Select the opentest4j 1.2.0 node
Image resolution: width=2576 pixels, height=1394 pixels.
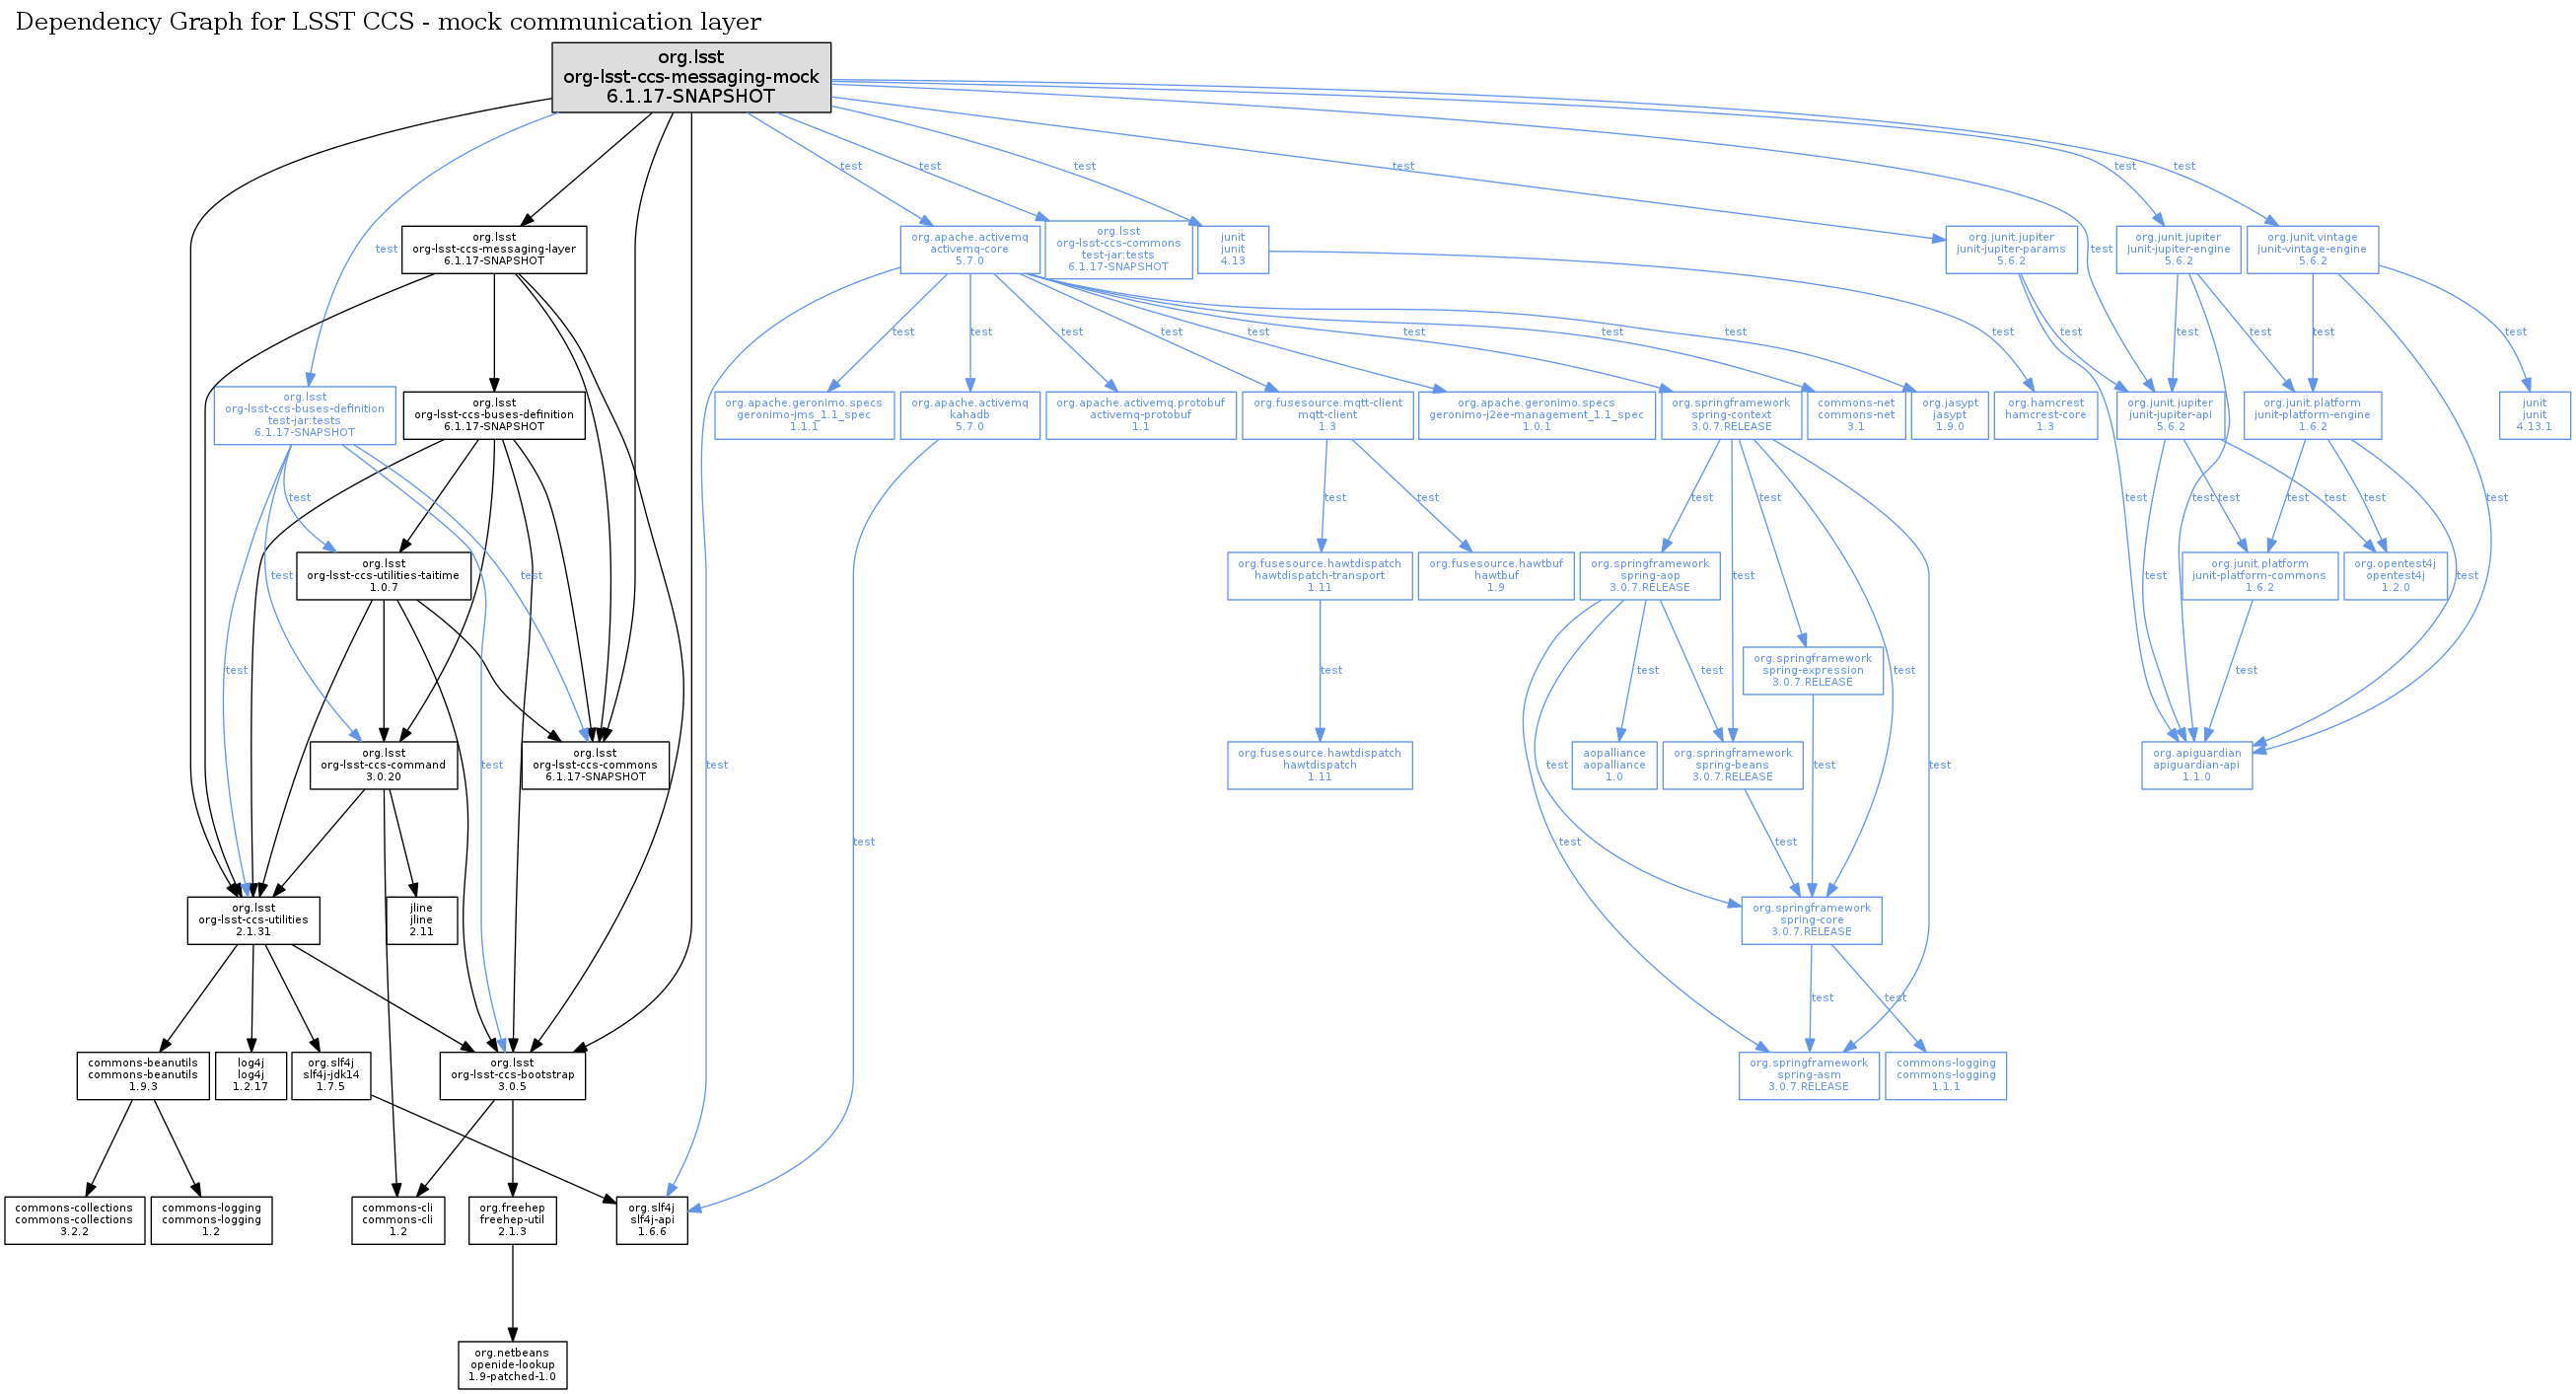2395,576
